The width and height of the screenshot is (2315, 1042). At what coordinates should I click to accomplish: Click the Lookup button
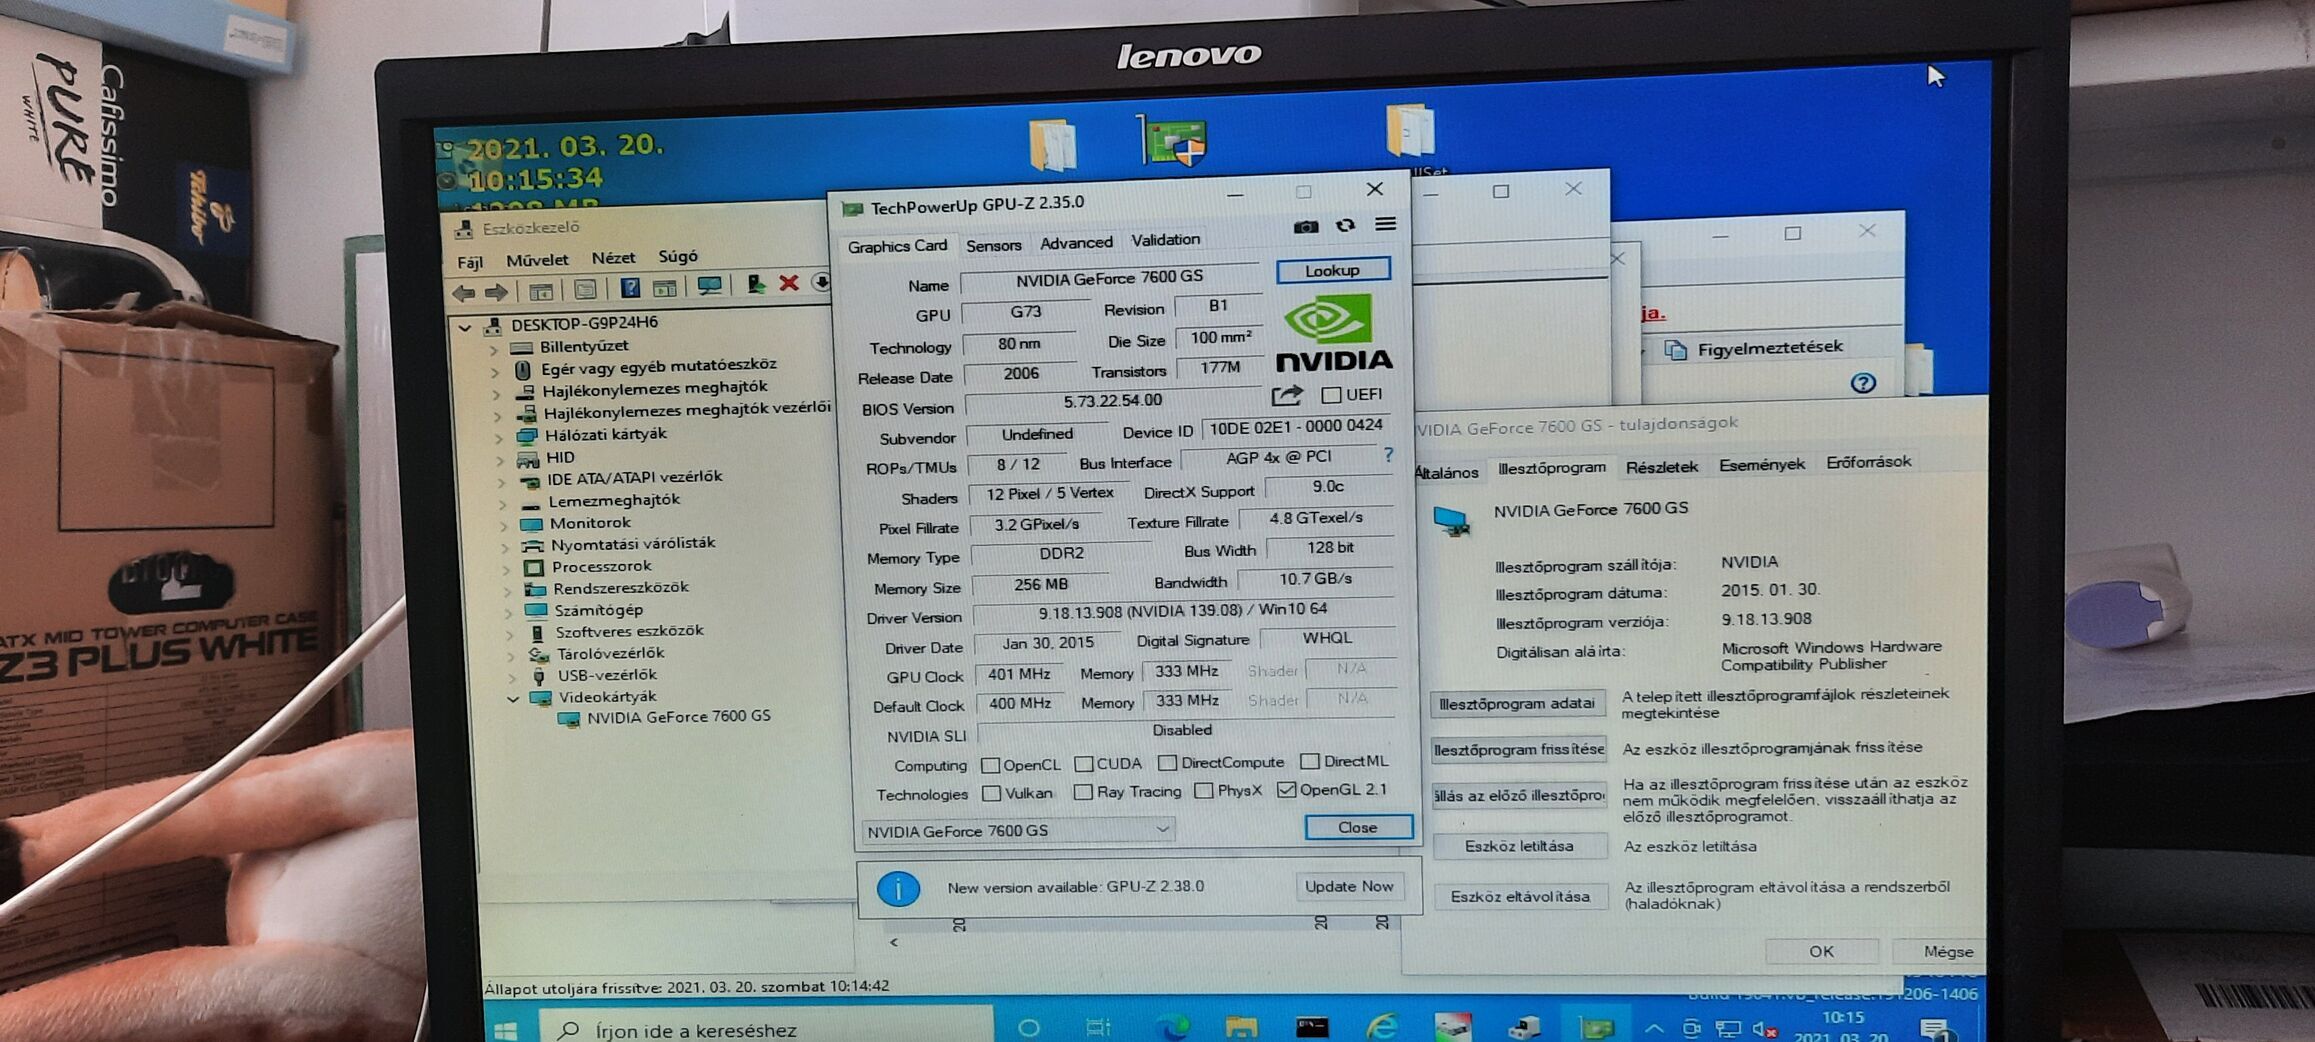pyautogui.click(x=1333, y=270)
